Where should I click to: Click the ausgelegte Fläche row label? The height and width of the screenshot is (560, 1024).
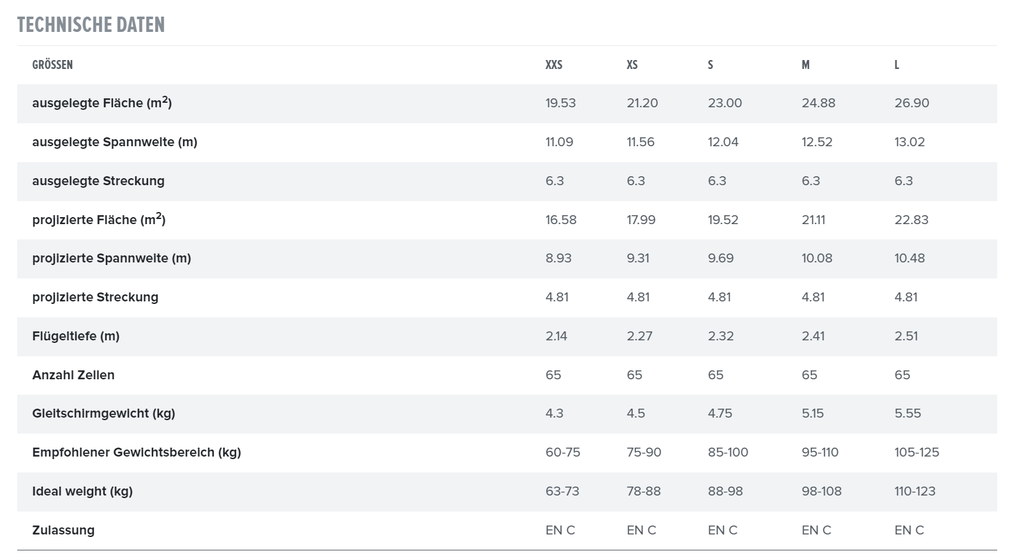(x=102, y=102)
